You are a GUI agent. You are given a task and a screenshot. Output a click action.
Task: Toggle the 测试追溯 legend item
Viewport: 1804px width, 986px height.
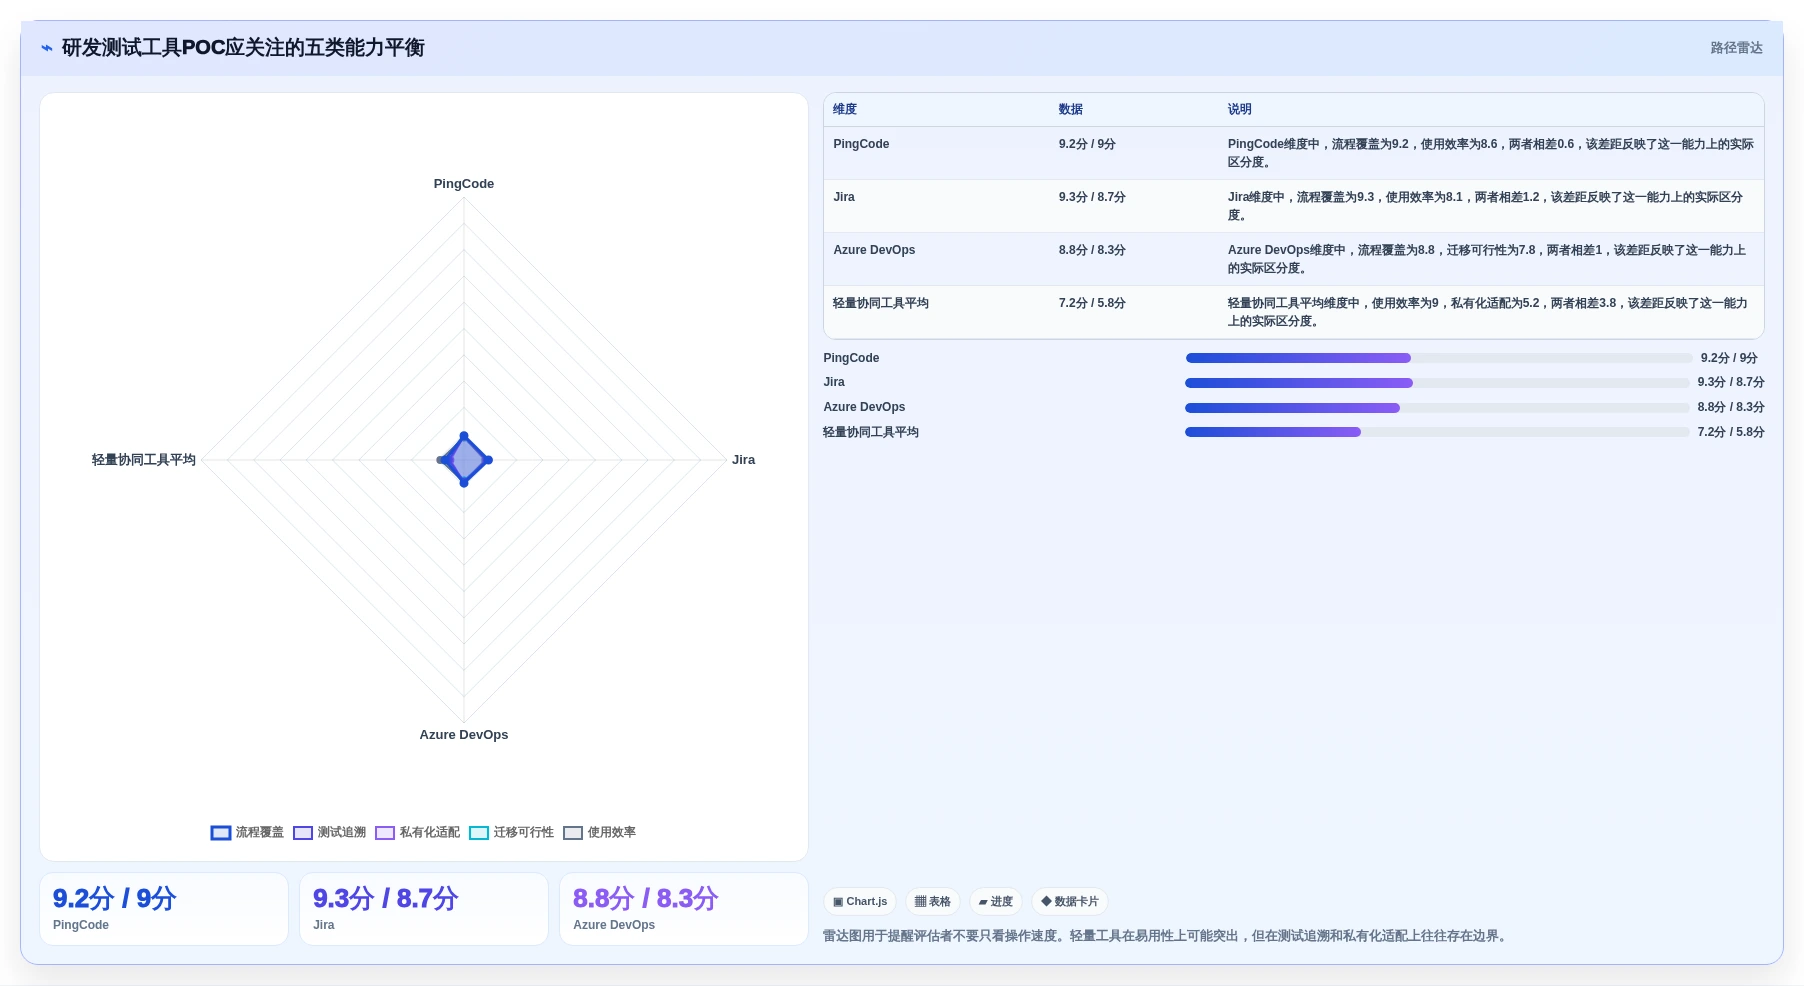(329, 832)
